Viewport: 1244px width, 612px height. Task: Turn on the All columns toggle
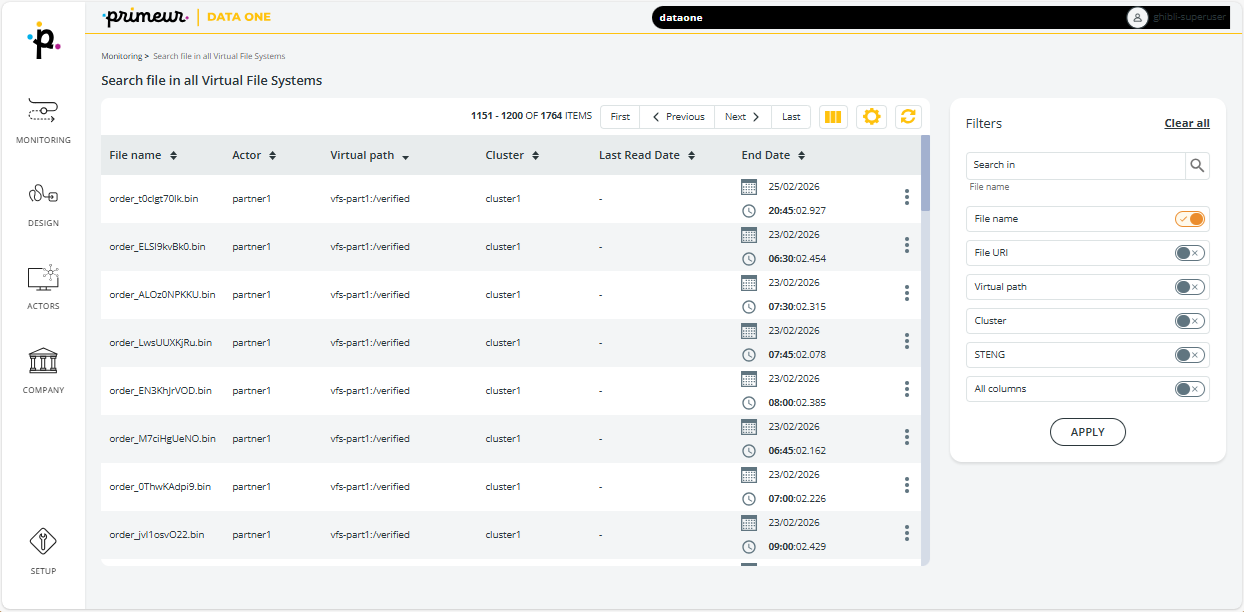coord(1190,389)
